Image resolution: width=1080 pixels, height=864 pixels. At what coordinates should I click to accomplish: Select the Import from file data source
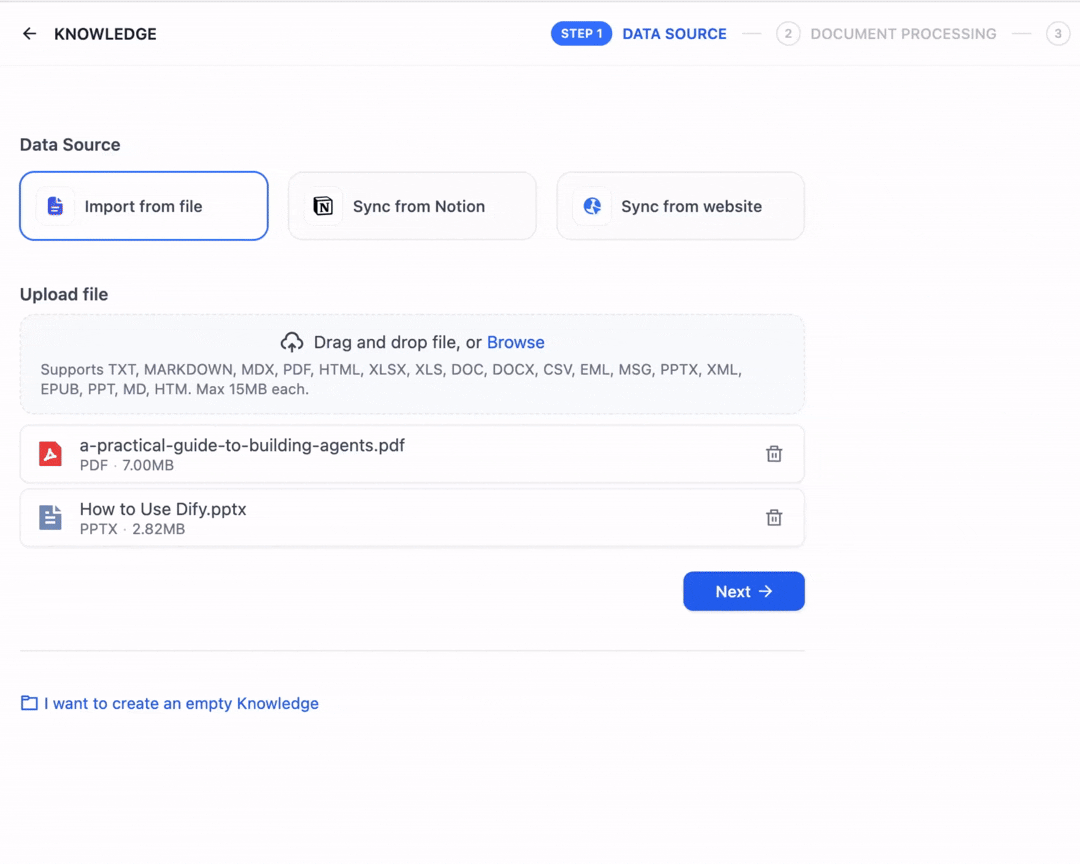click(143, 206)
